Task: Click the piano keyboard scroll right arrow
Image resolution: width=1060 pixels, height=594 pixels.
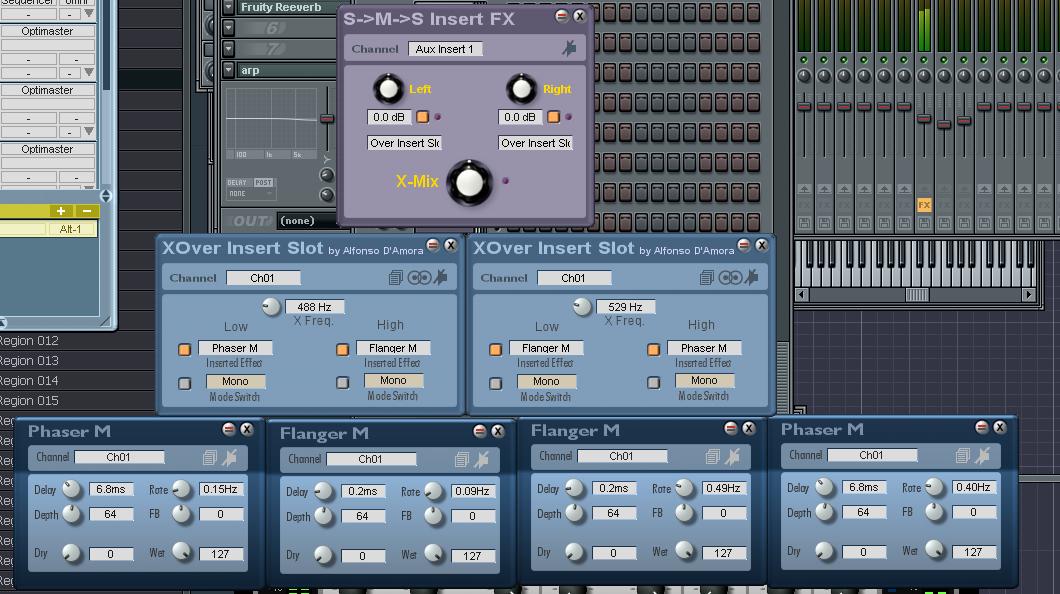Action: tap(1028, 295)
